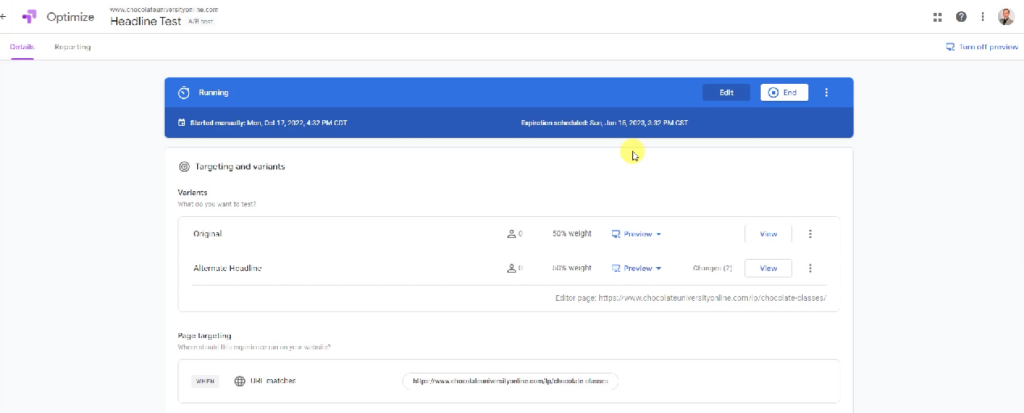Click the 50% weight for Original
Image resolution: width=1024 pixels, height=413 pixels.
[572, 234]
